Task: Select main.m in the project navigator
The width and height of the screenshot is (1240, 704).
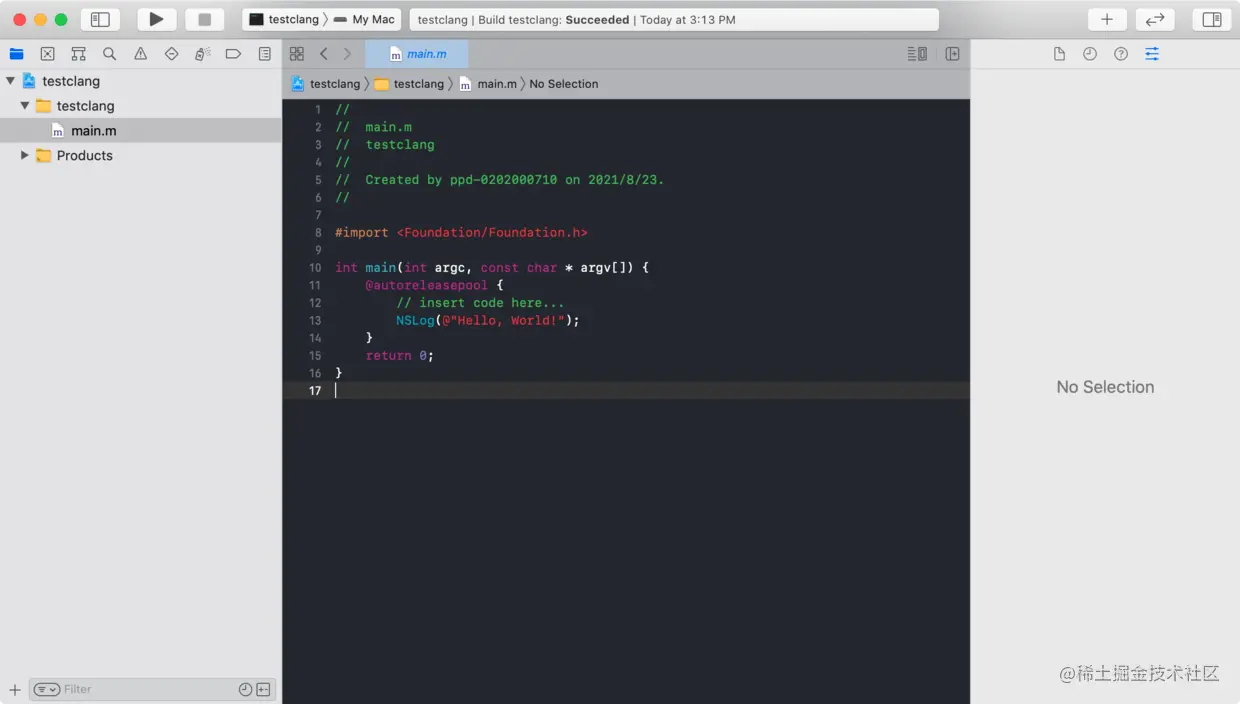Action: tap(141, 130)
